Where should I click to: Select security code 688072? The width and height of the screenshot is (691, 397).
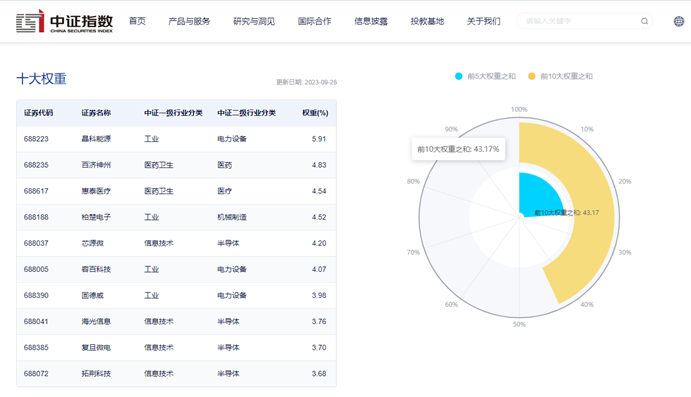(36, 373)
